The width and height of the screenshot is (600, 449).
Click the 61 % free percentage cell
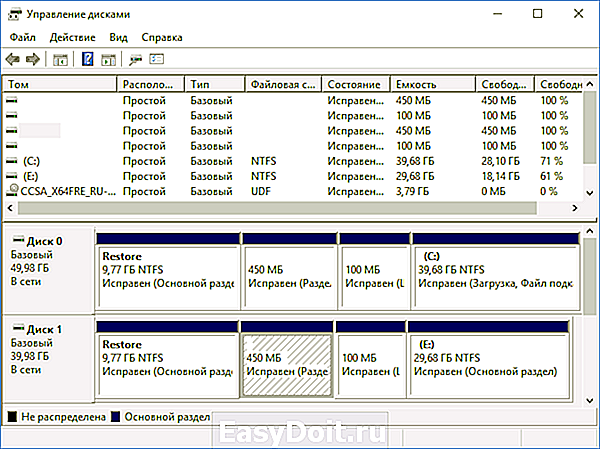(551, 176)
